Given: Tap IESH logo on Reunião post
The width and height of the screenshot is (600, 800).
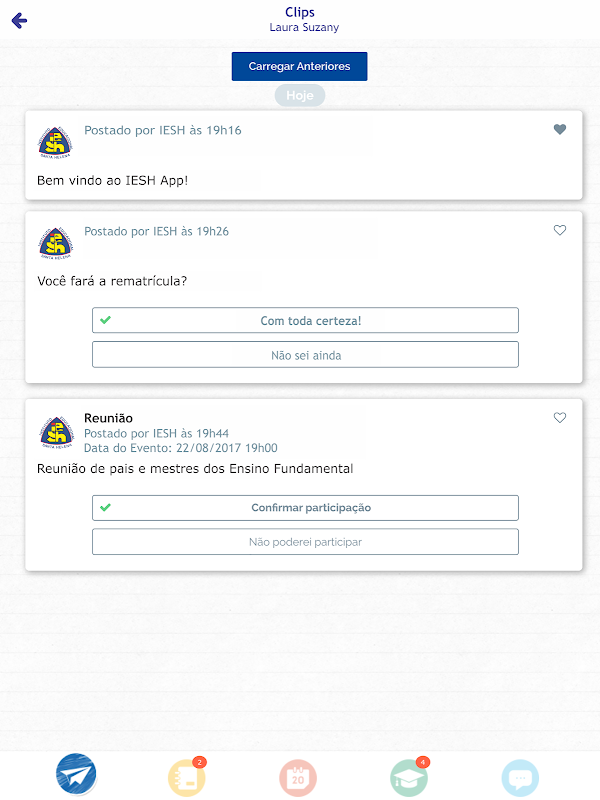Looking at the screenshot, I should click(56, 432).
